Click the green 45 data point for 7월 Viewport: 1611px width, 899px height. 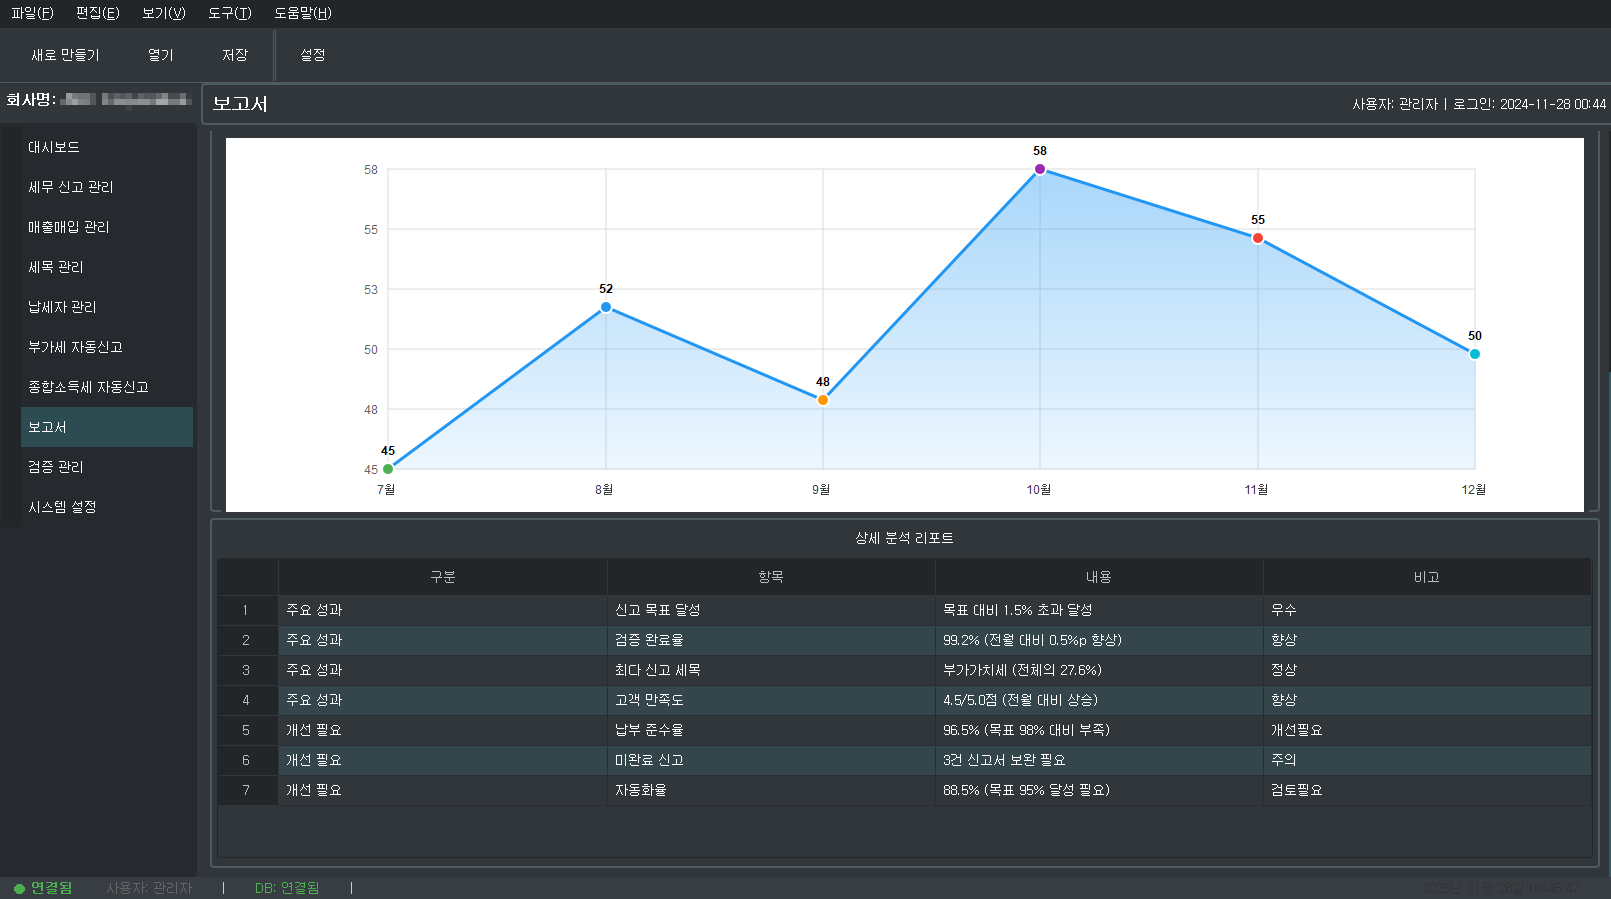tap(388, 469)
